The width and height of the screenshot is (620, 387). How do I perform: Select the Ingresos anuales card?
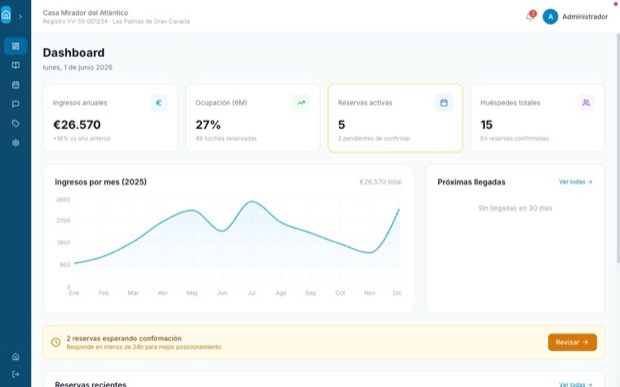[110, 118]
